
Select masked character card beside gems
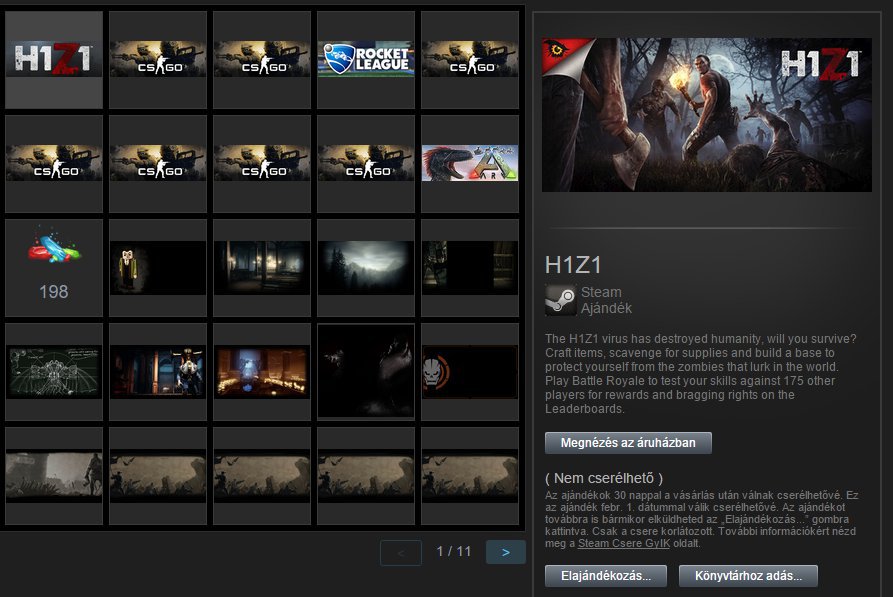158,268
